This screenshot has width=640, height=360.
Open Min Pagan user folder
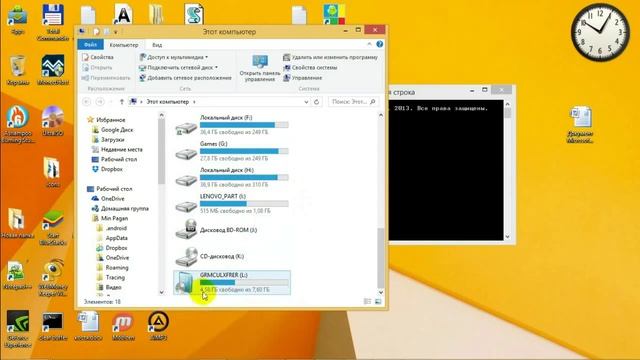110,218
